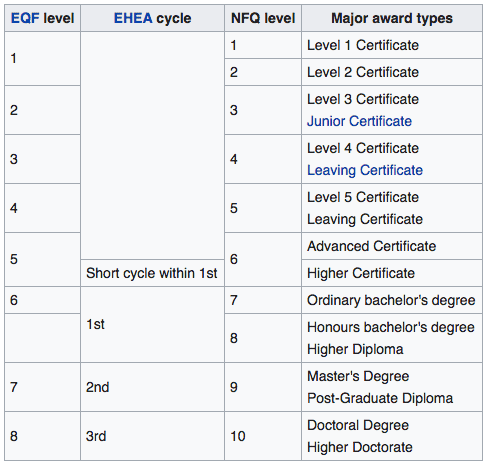Click 'Level 5 Certificate' text
Image resolution: width=488 pixels, height=466 pixels.
click(x=363, y=197)
